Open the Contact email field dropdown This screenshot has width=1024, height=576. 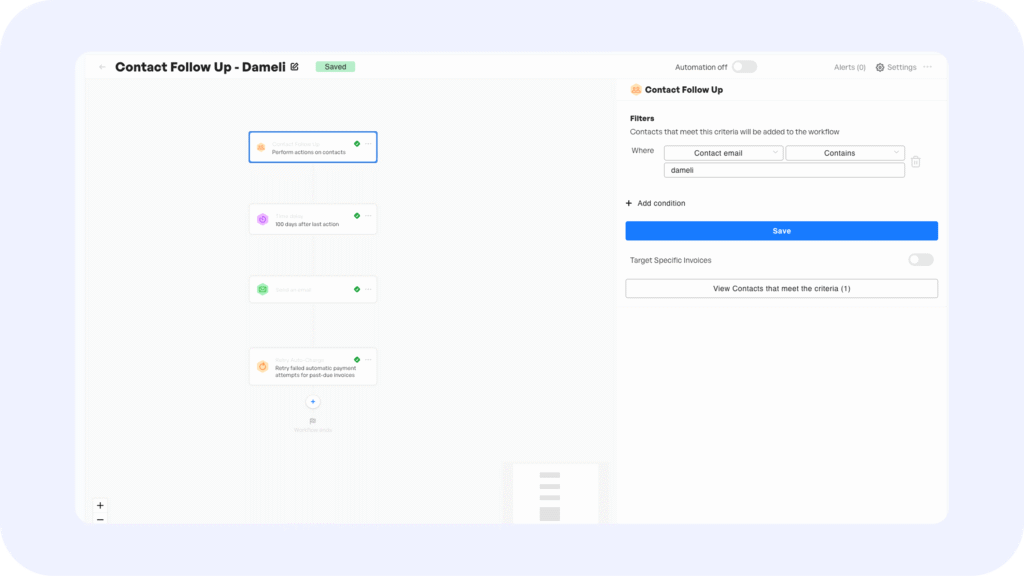(723, 153)
